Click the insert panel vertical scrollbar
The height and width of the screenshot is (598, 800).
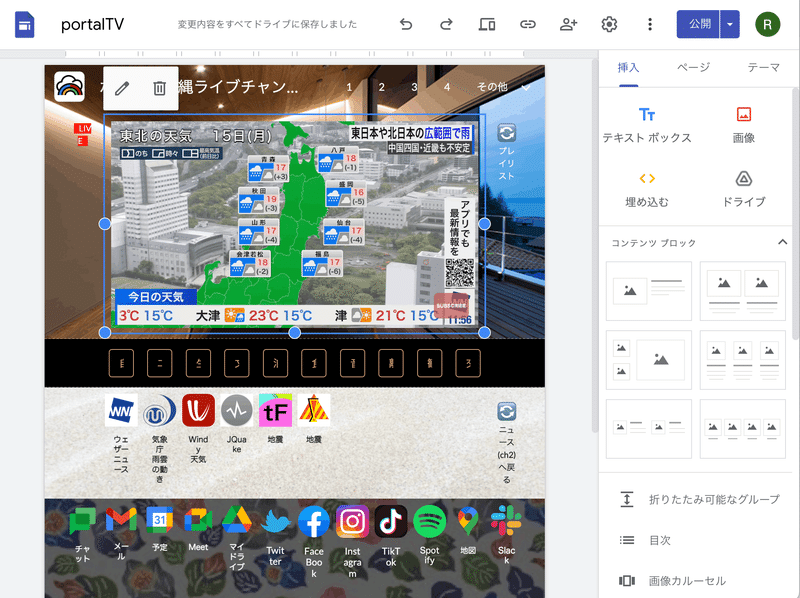point(795,214)
